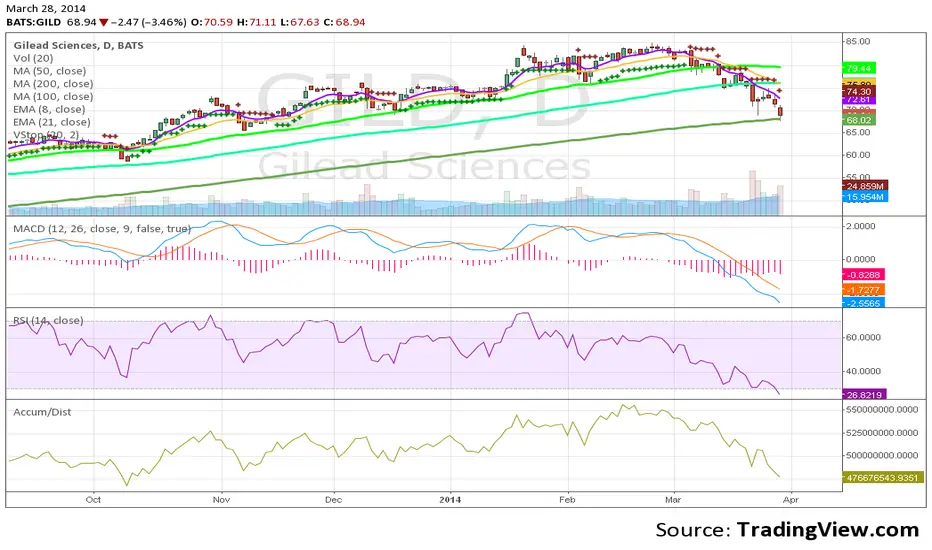
Task: Click the blue -2.5565 MACD tag
Action: click(864, 303)
